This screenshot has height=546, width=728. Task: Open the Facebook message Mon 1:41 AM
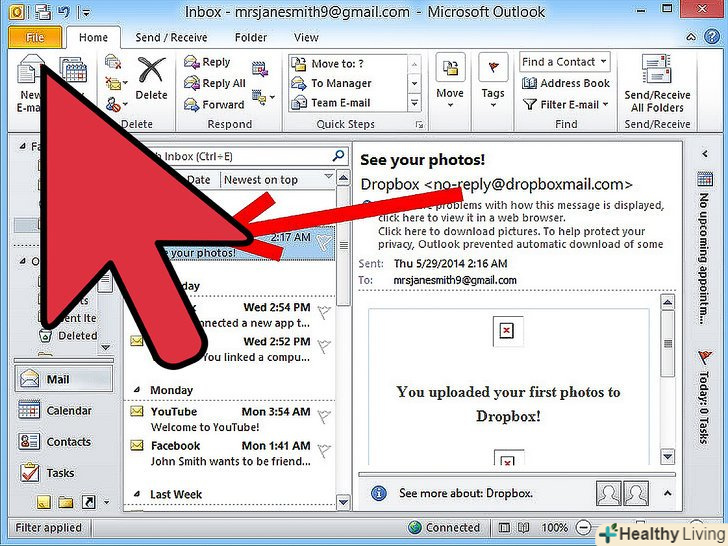click(x=230, y=454)
